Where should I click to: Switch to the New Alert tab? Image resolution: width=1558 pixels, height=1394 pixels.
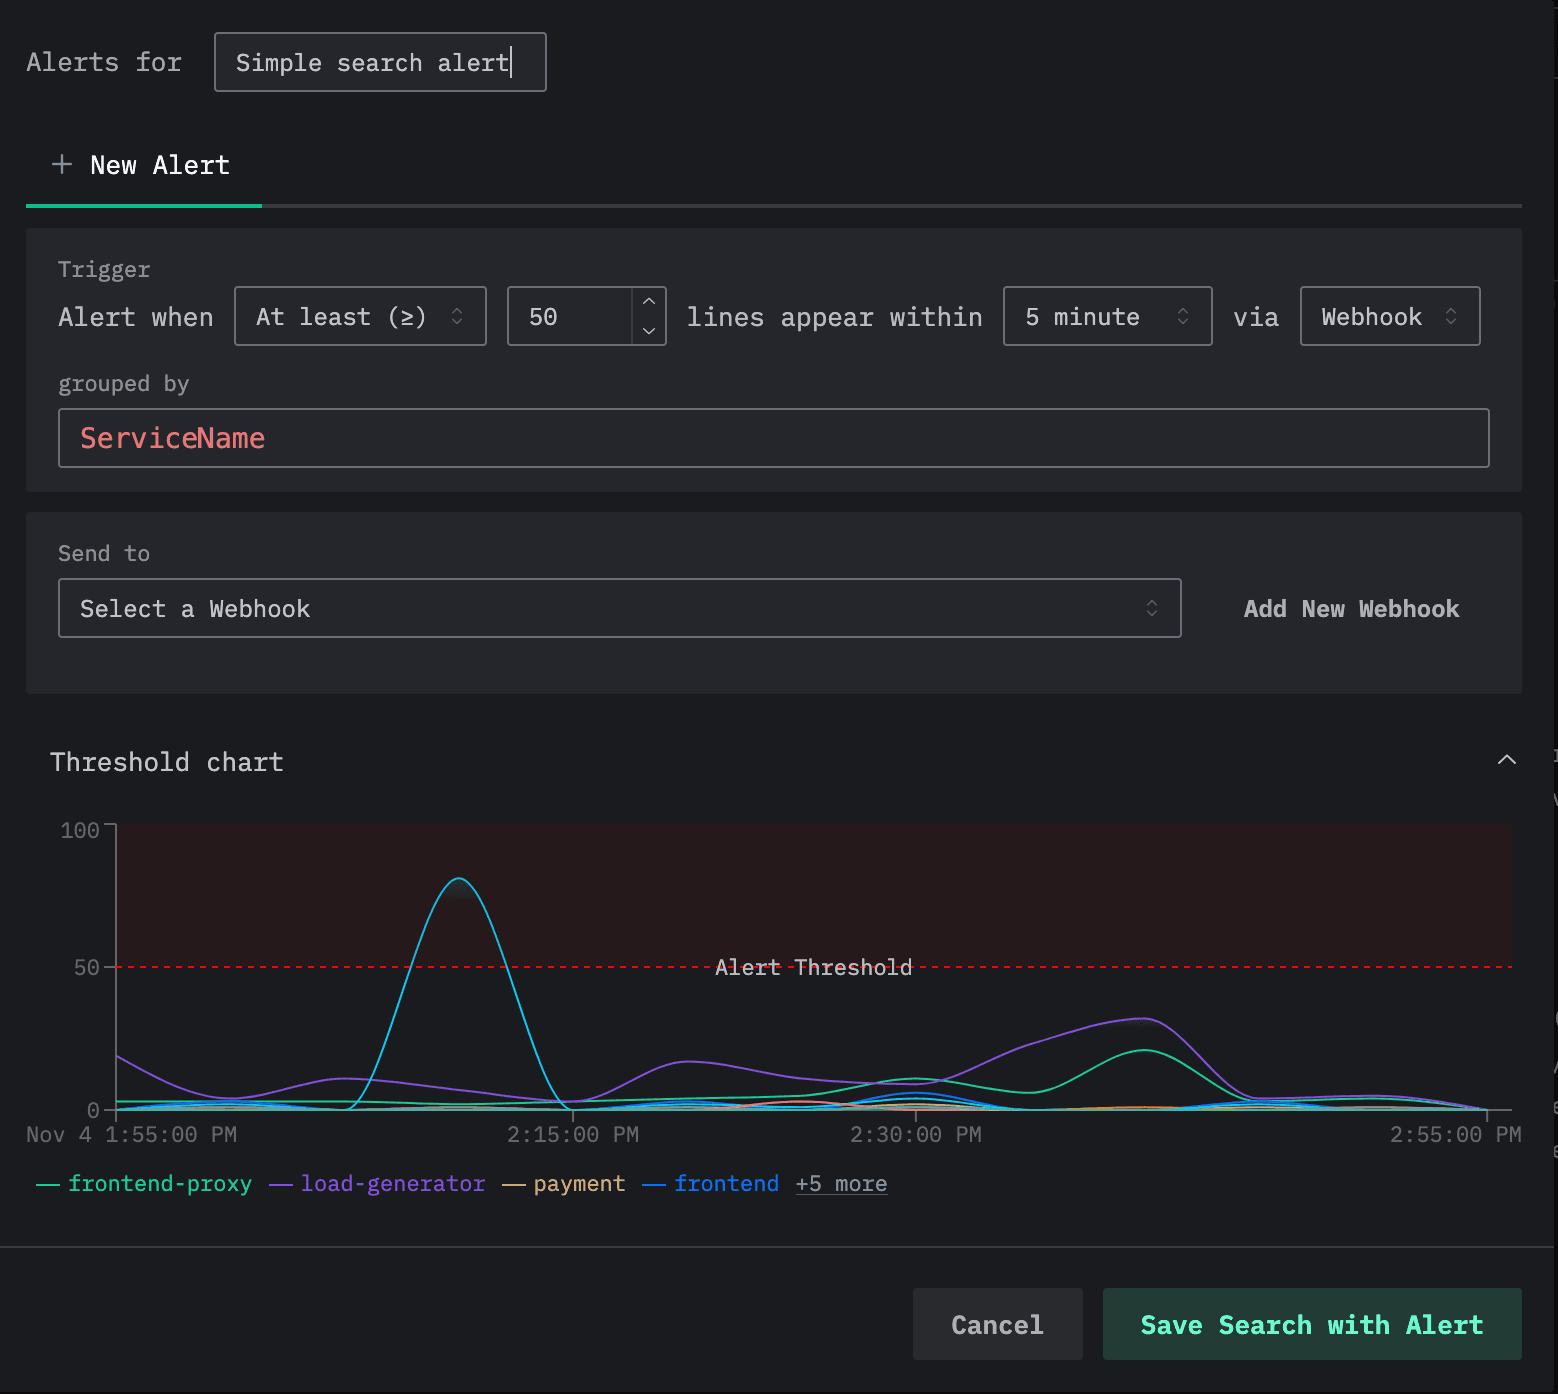click(159, 166)
